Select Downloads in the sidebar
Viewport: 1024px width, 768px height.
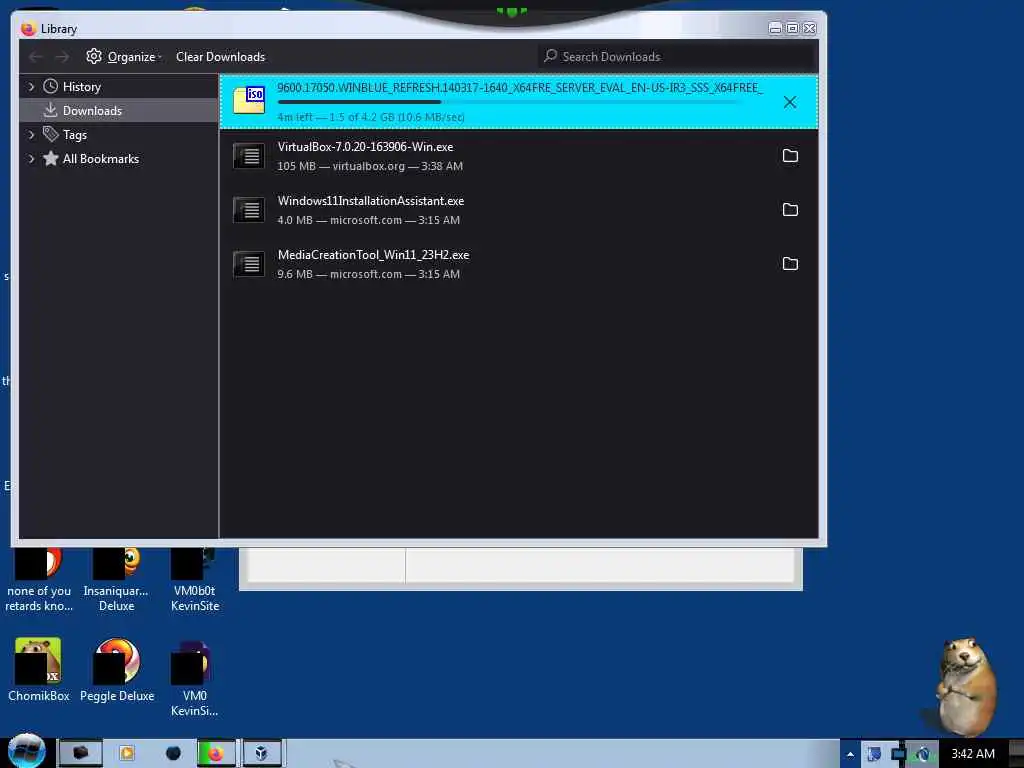119,110
